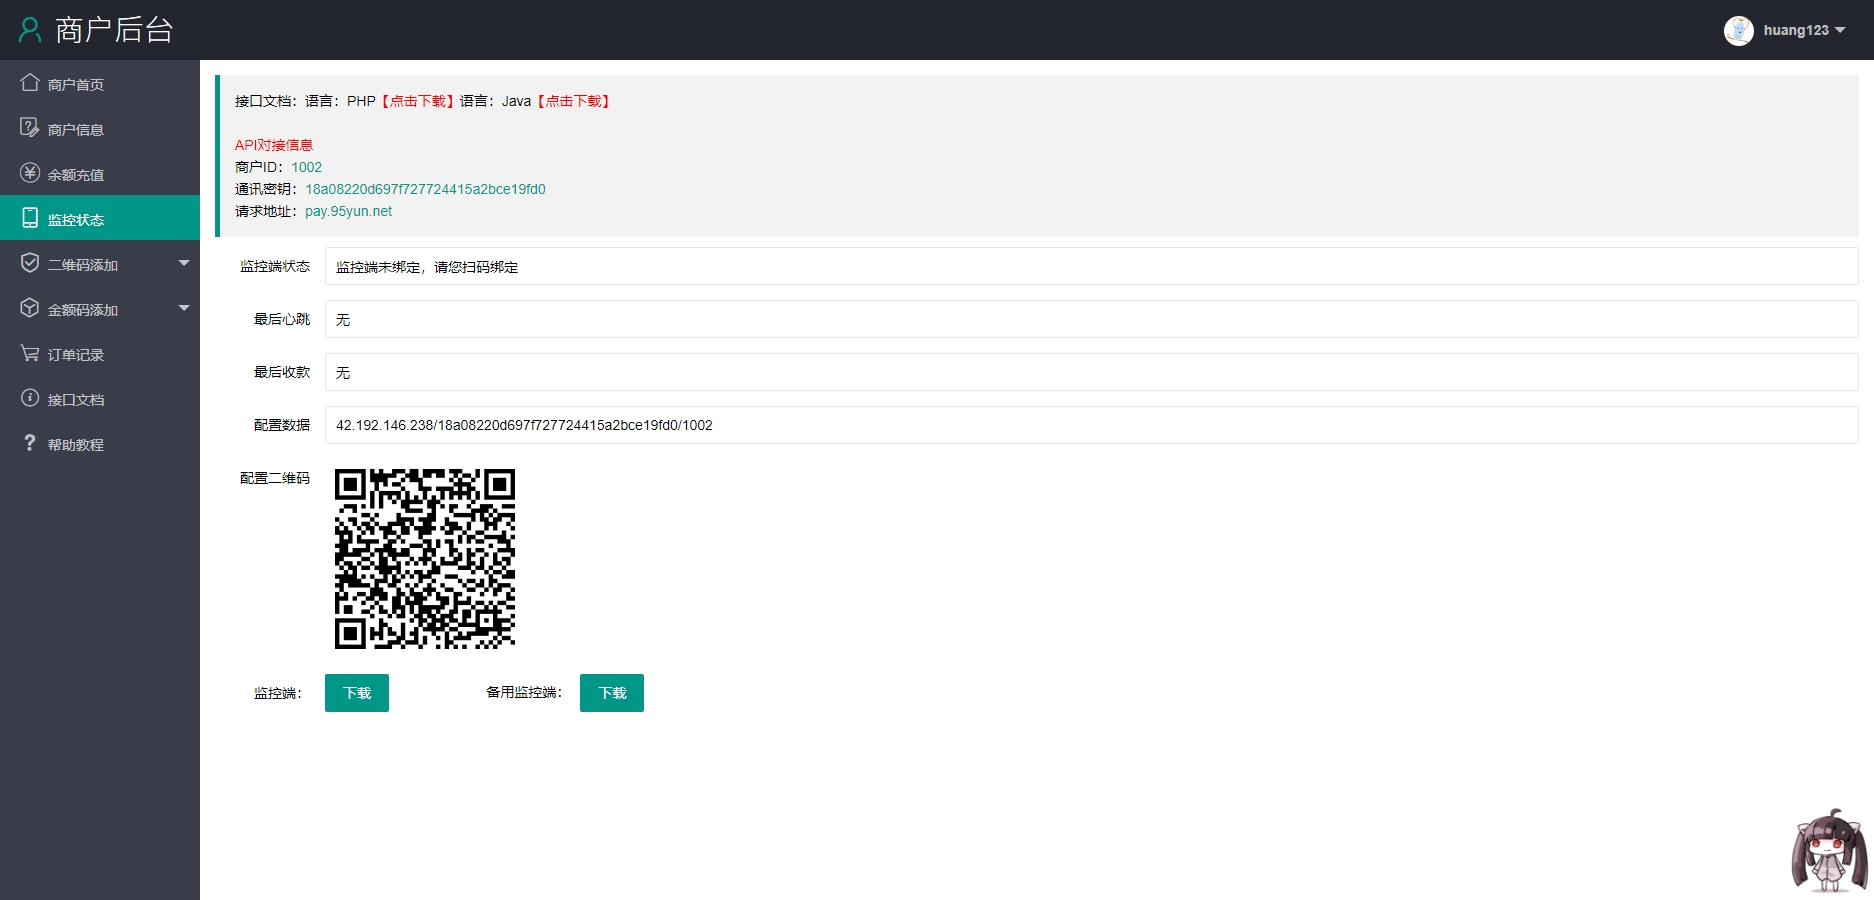
Task: Click the 备用监控端 下载 button
Action: click(x=612, y=693)
